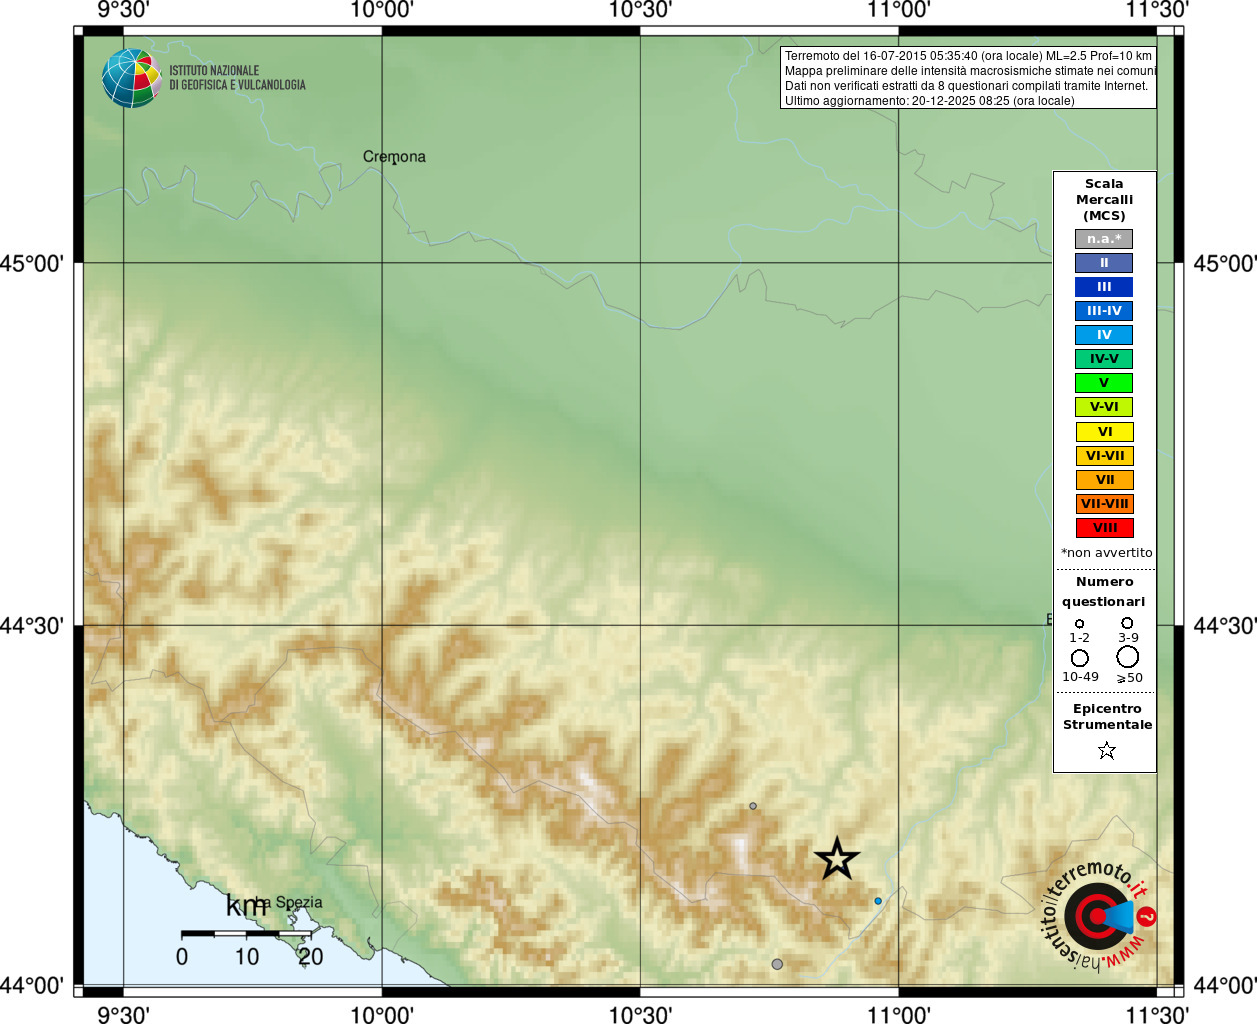Click the 'Istituto Nazionale di Geofisica e Vulcanologia' text
Viewport: 1257px width, 1024px height.
237,78
